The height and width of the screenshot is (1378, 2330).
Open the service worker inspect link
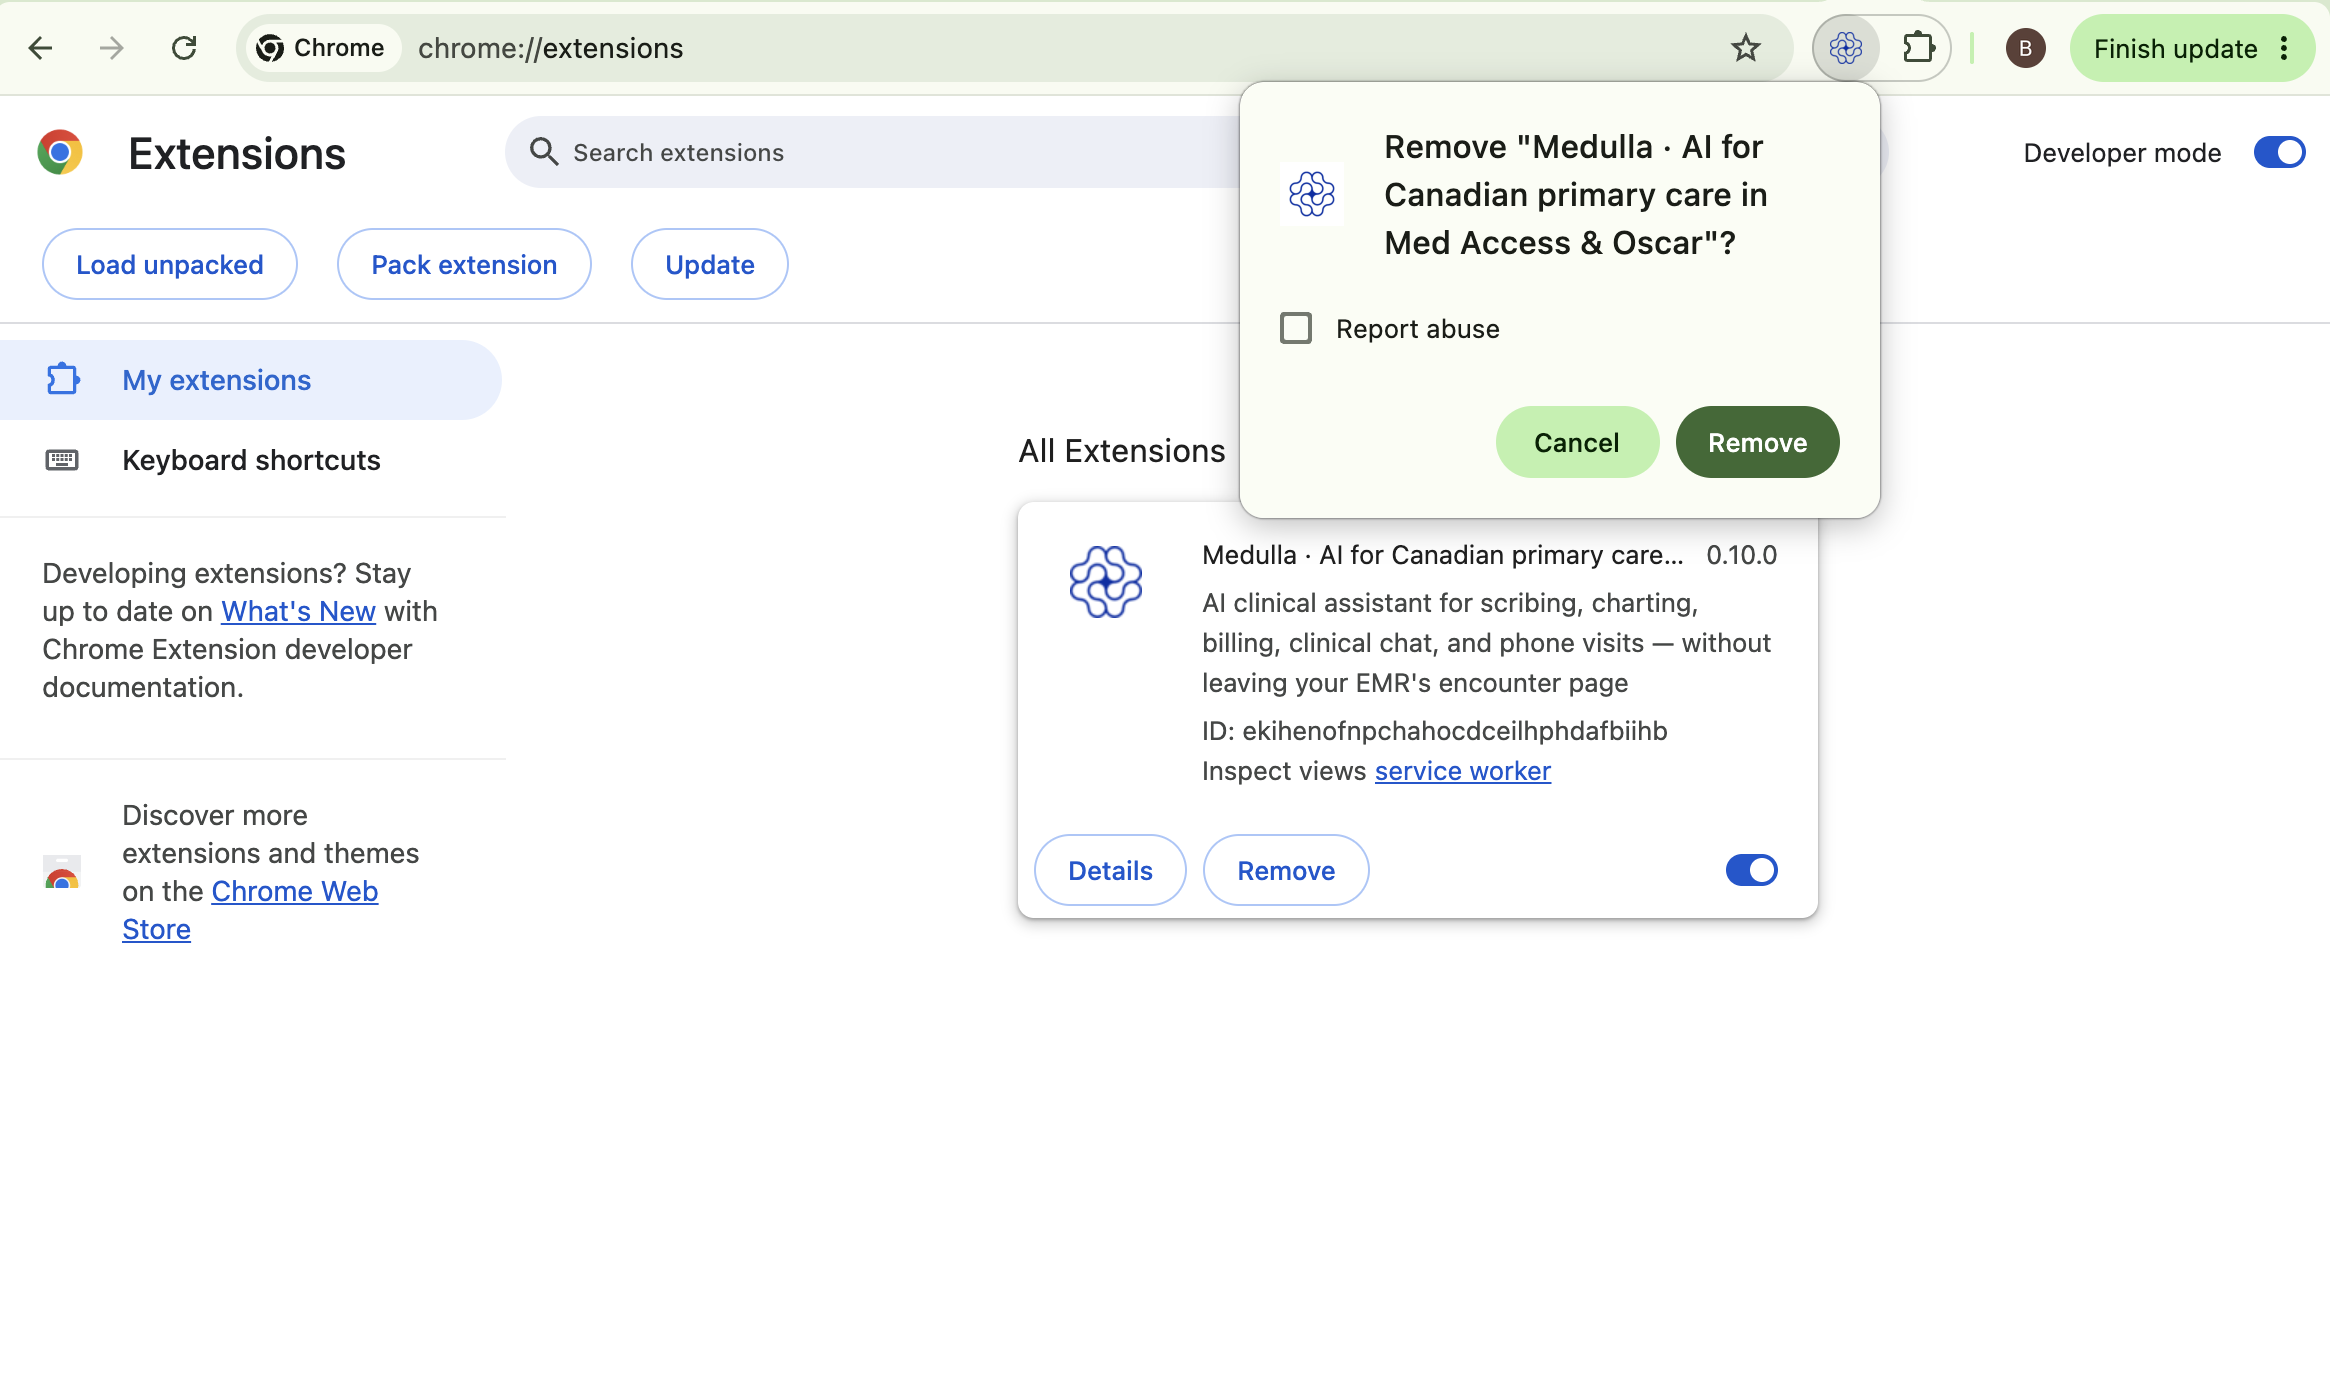click(1463, 771)
